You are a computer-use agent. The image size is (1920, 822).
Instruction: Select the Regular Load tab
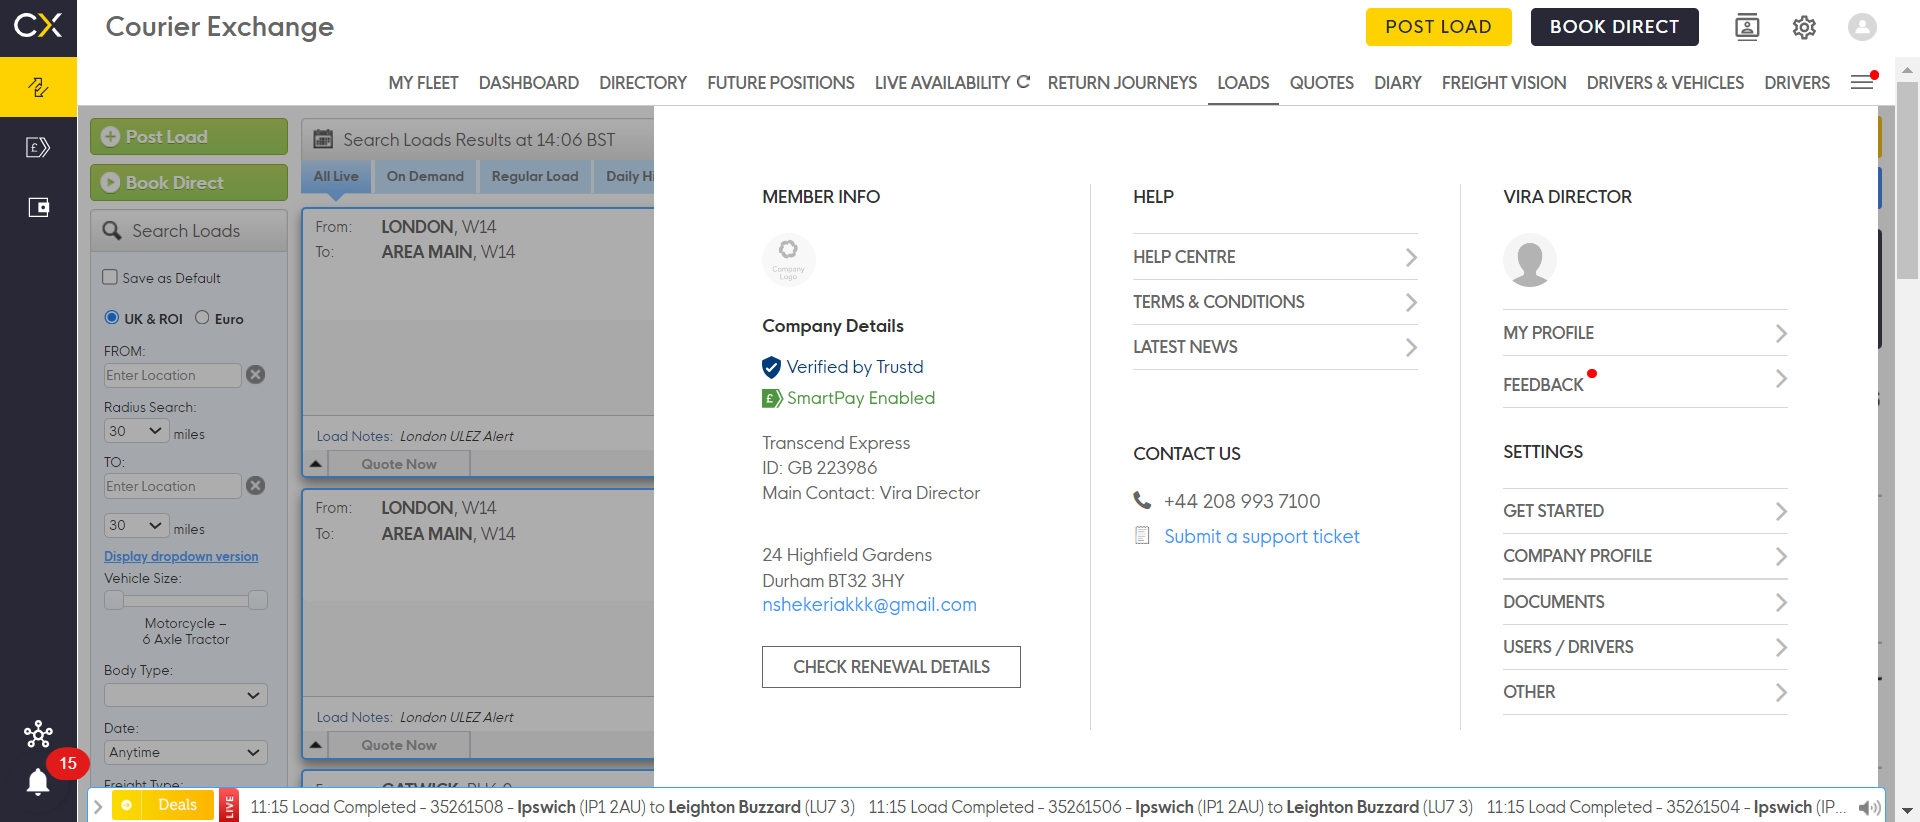(535, 176)
